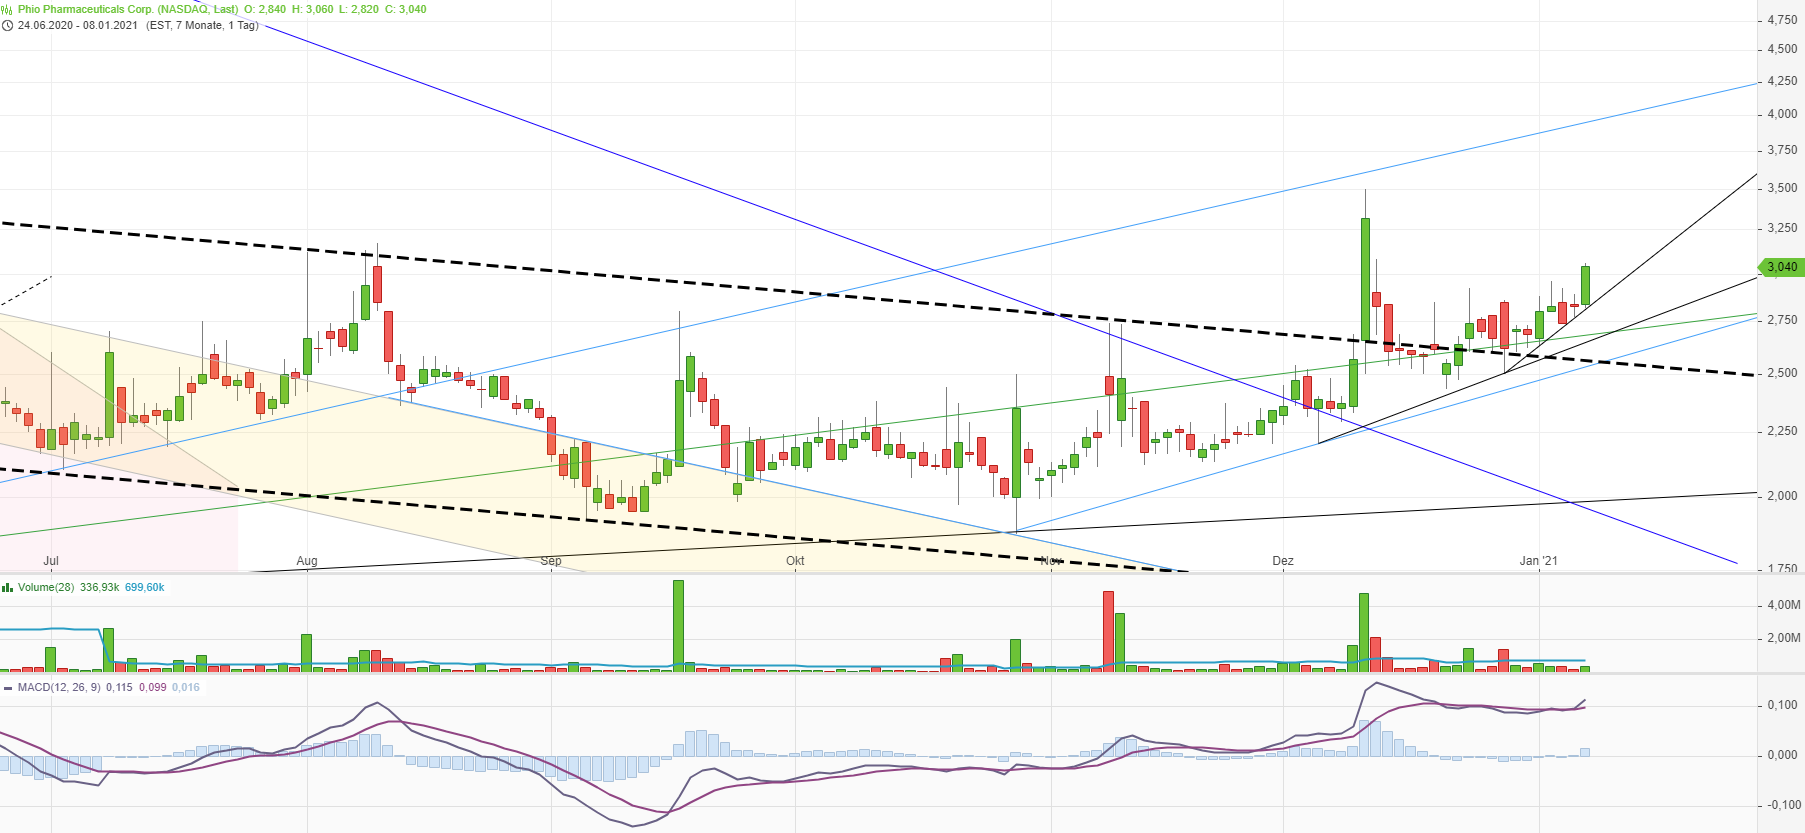Image resolution: width=1805 pixels, height=833 pixels.
Task: Click the 3,500 price axis label
Action: (1782, 188)
